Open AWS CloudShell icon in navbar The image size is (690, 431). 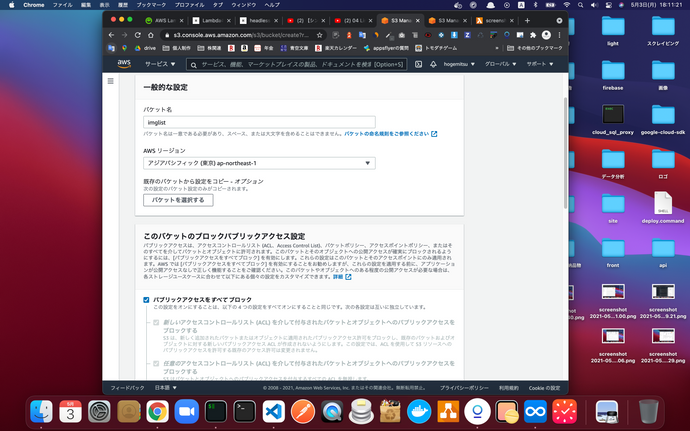[418, 64]
